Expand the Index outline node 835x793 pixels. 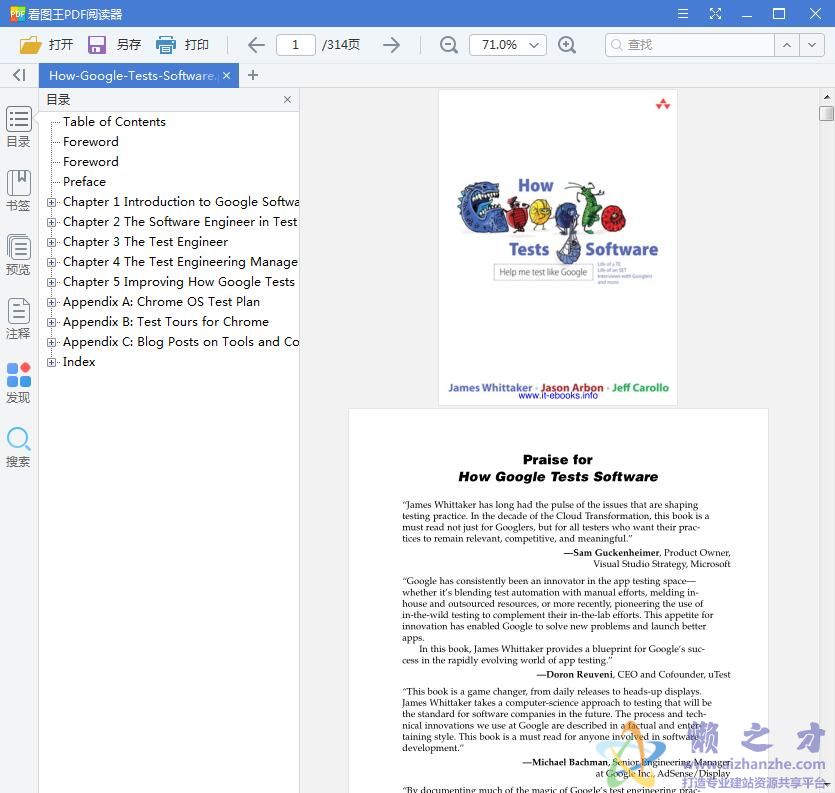(x=51, y=362)
